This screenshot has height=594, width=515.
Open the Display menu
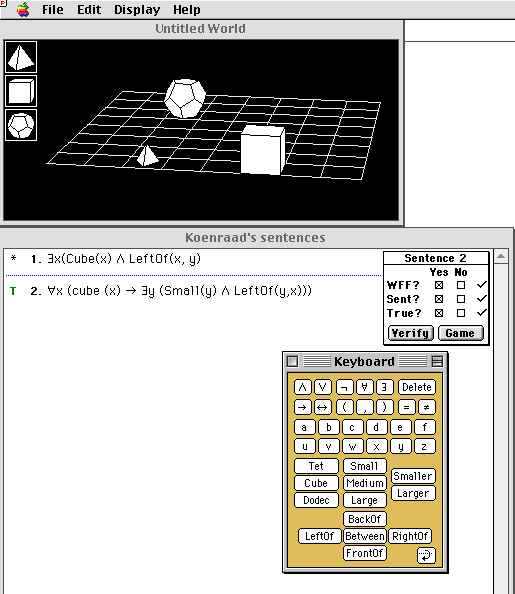[137, 9]
